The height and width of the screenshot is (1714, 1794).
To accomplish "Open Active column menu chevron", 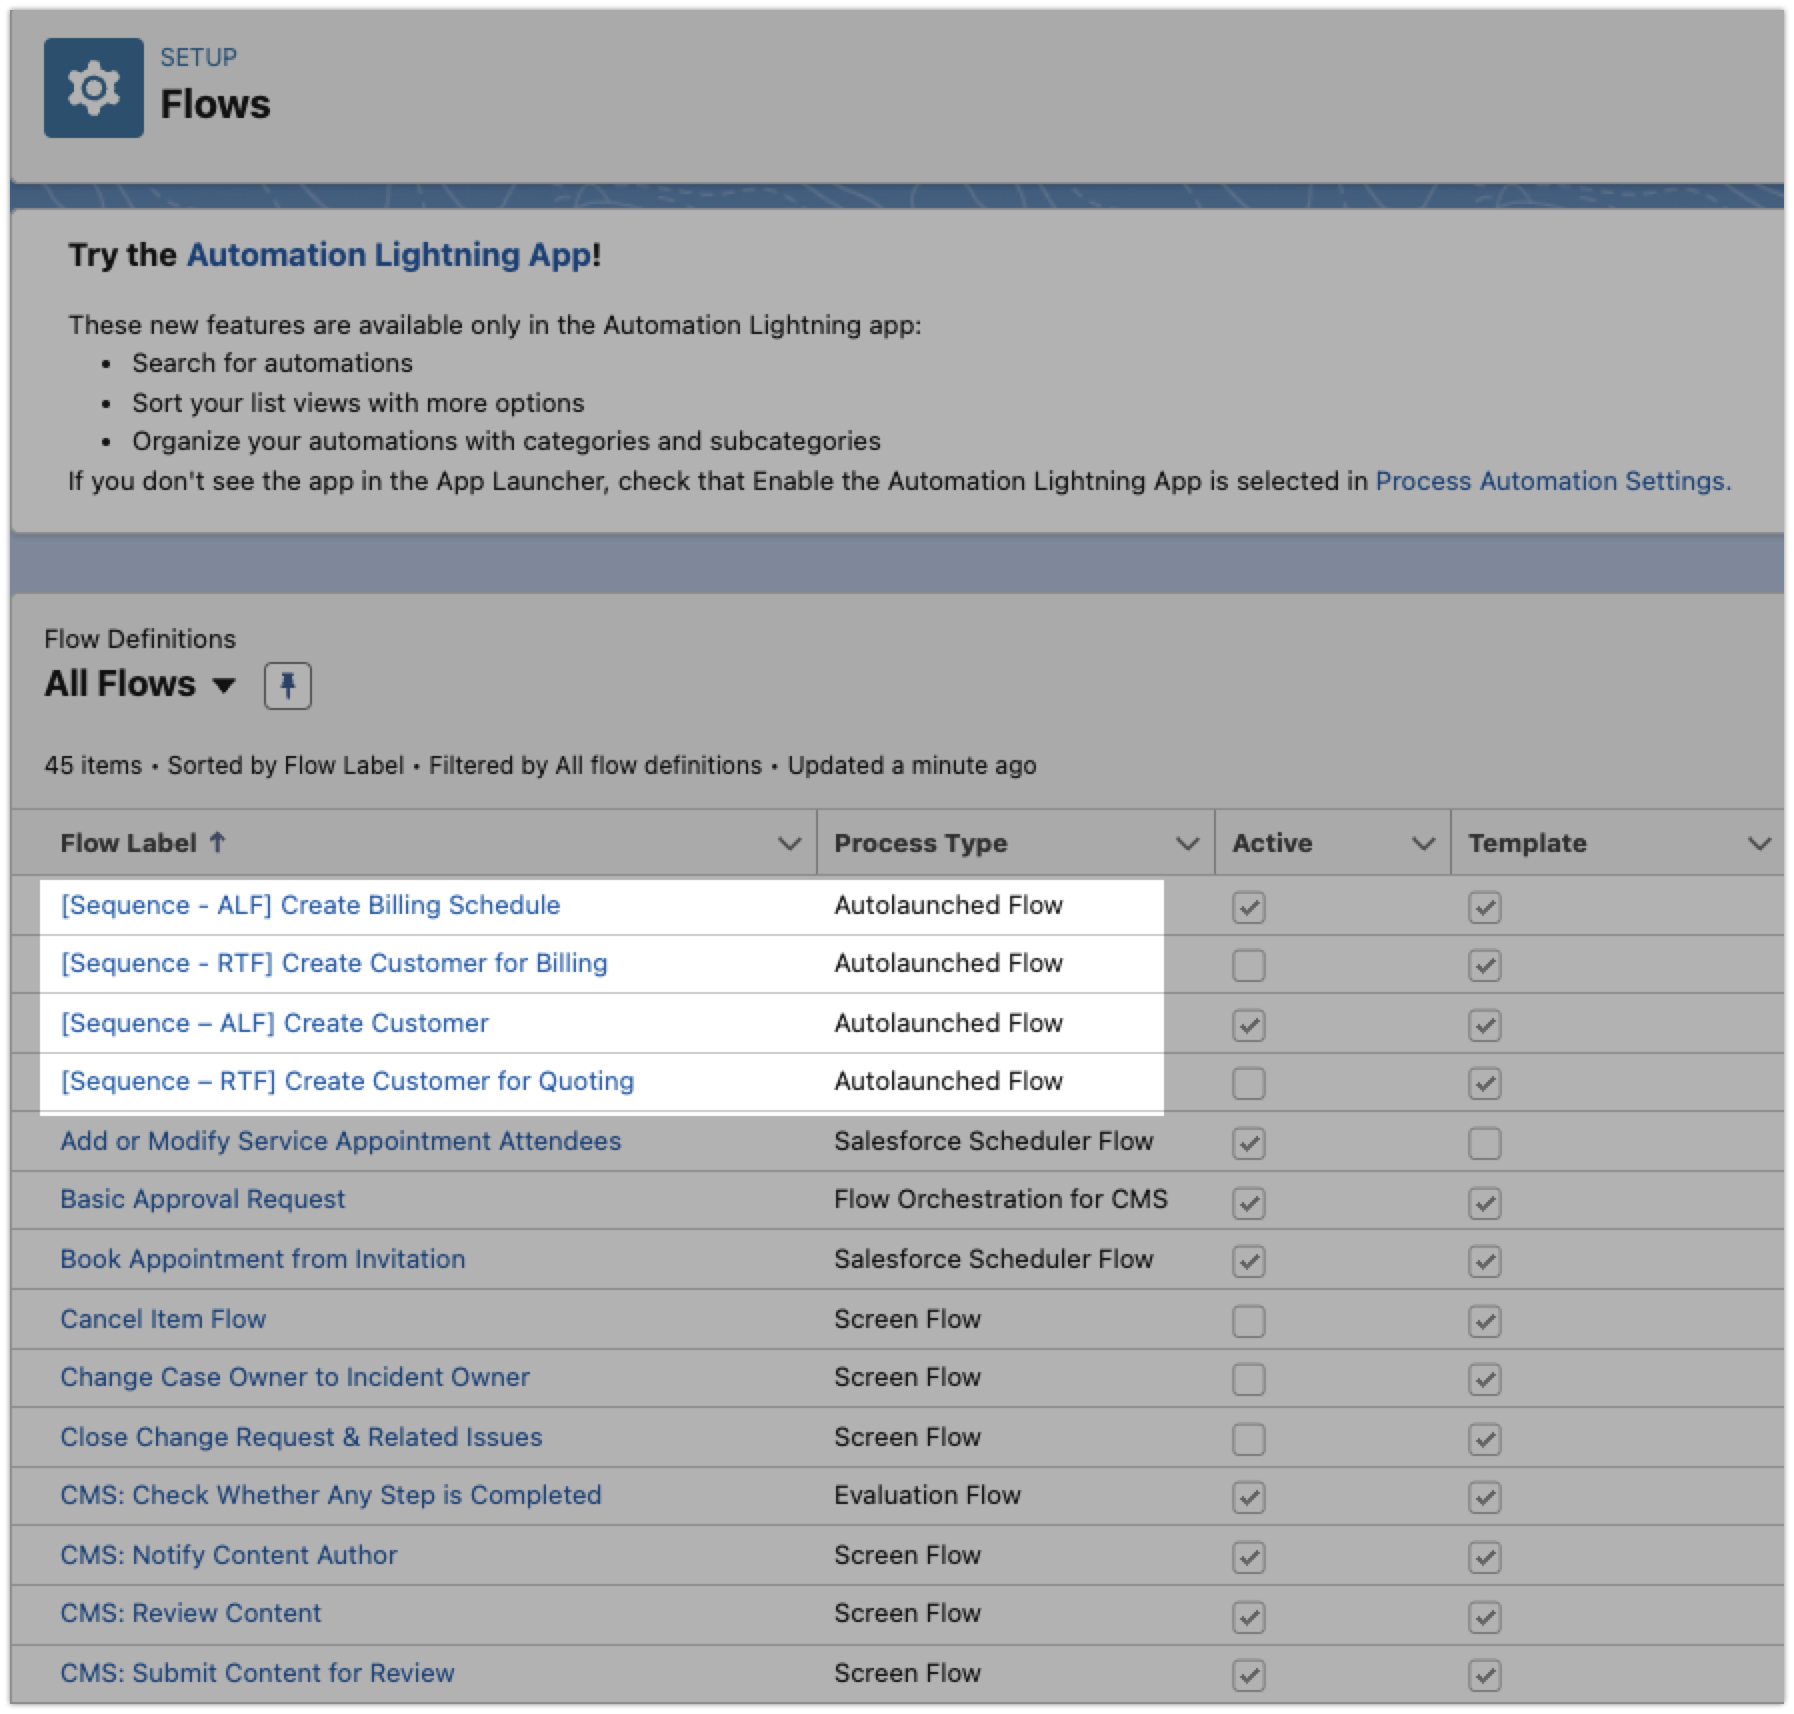I will 1423,844.
